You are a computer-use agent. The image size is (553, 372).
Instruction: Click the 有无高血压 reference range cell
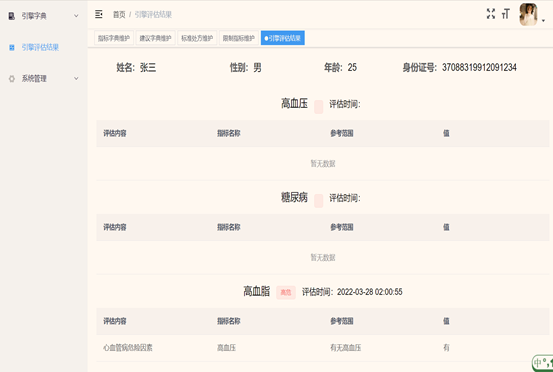(x=346, y=348)
